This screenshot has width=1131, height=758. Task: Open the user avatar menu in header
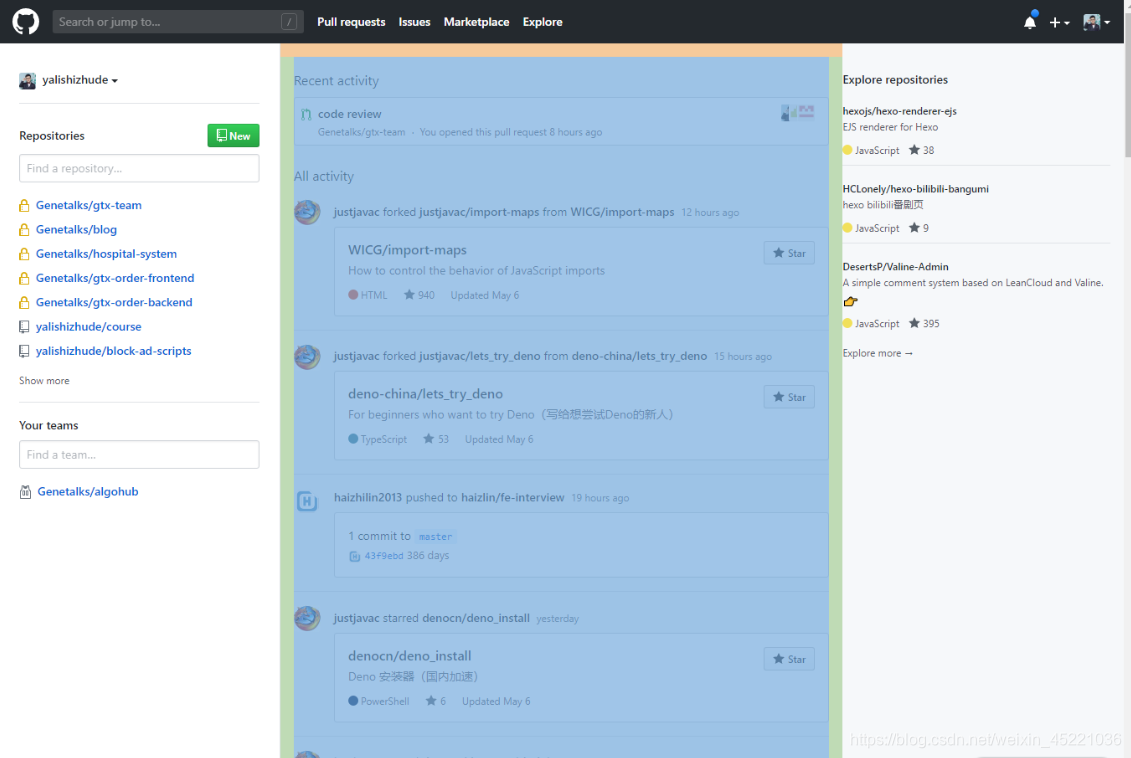point(1096,22)
